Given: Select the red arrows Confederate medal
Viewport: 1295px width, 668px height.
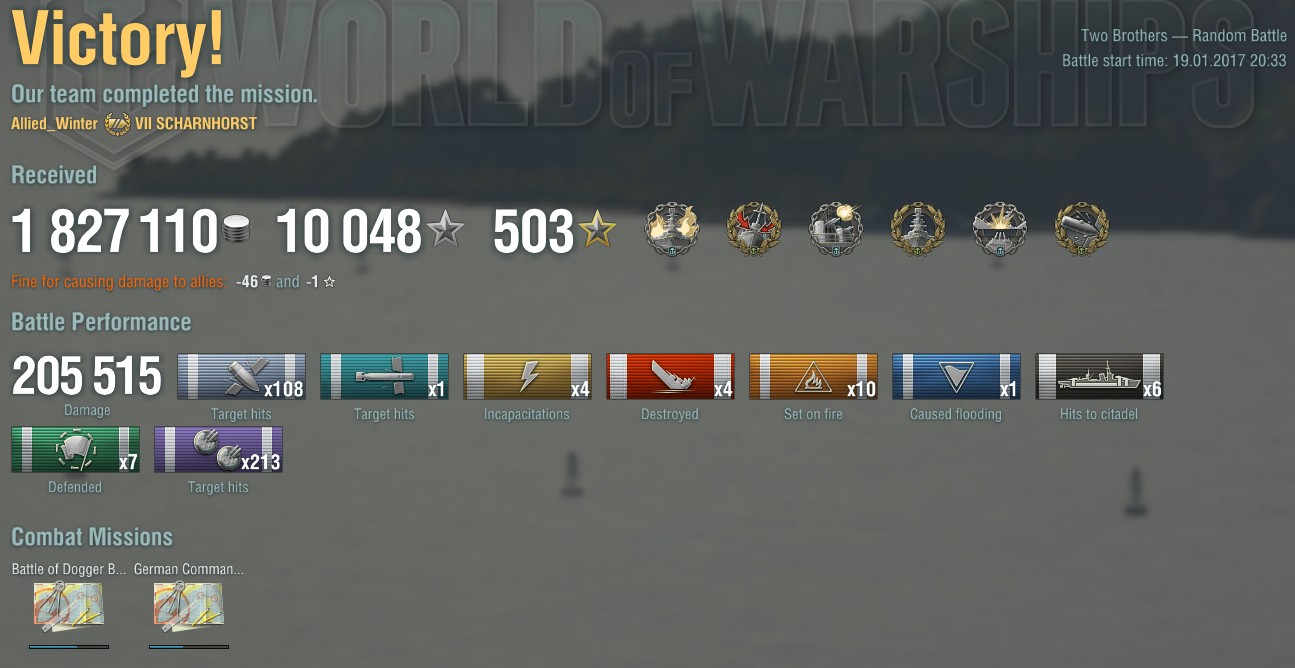Looking at the screenshot, I should [x=754, y=230].
